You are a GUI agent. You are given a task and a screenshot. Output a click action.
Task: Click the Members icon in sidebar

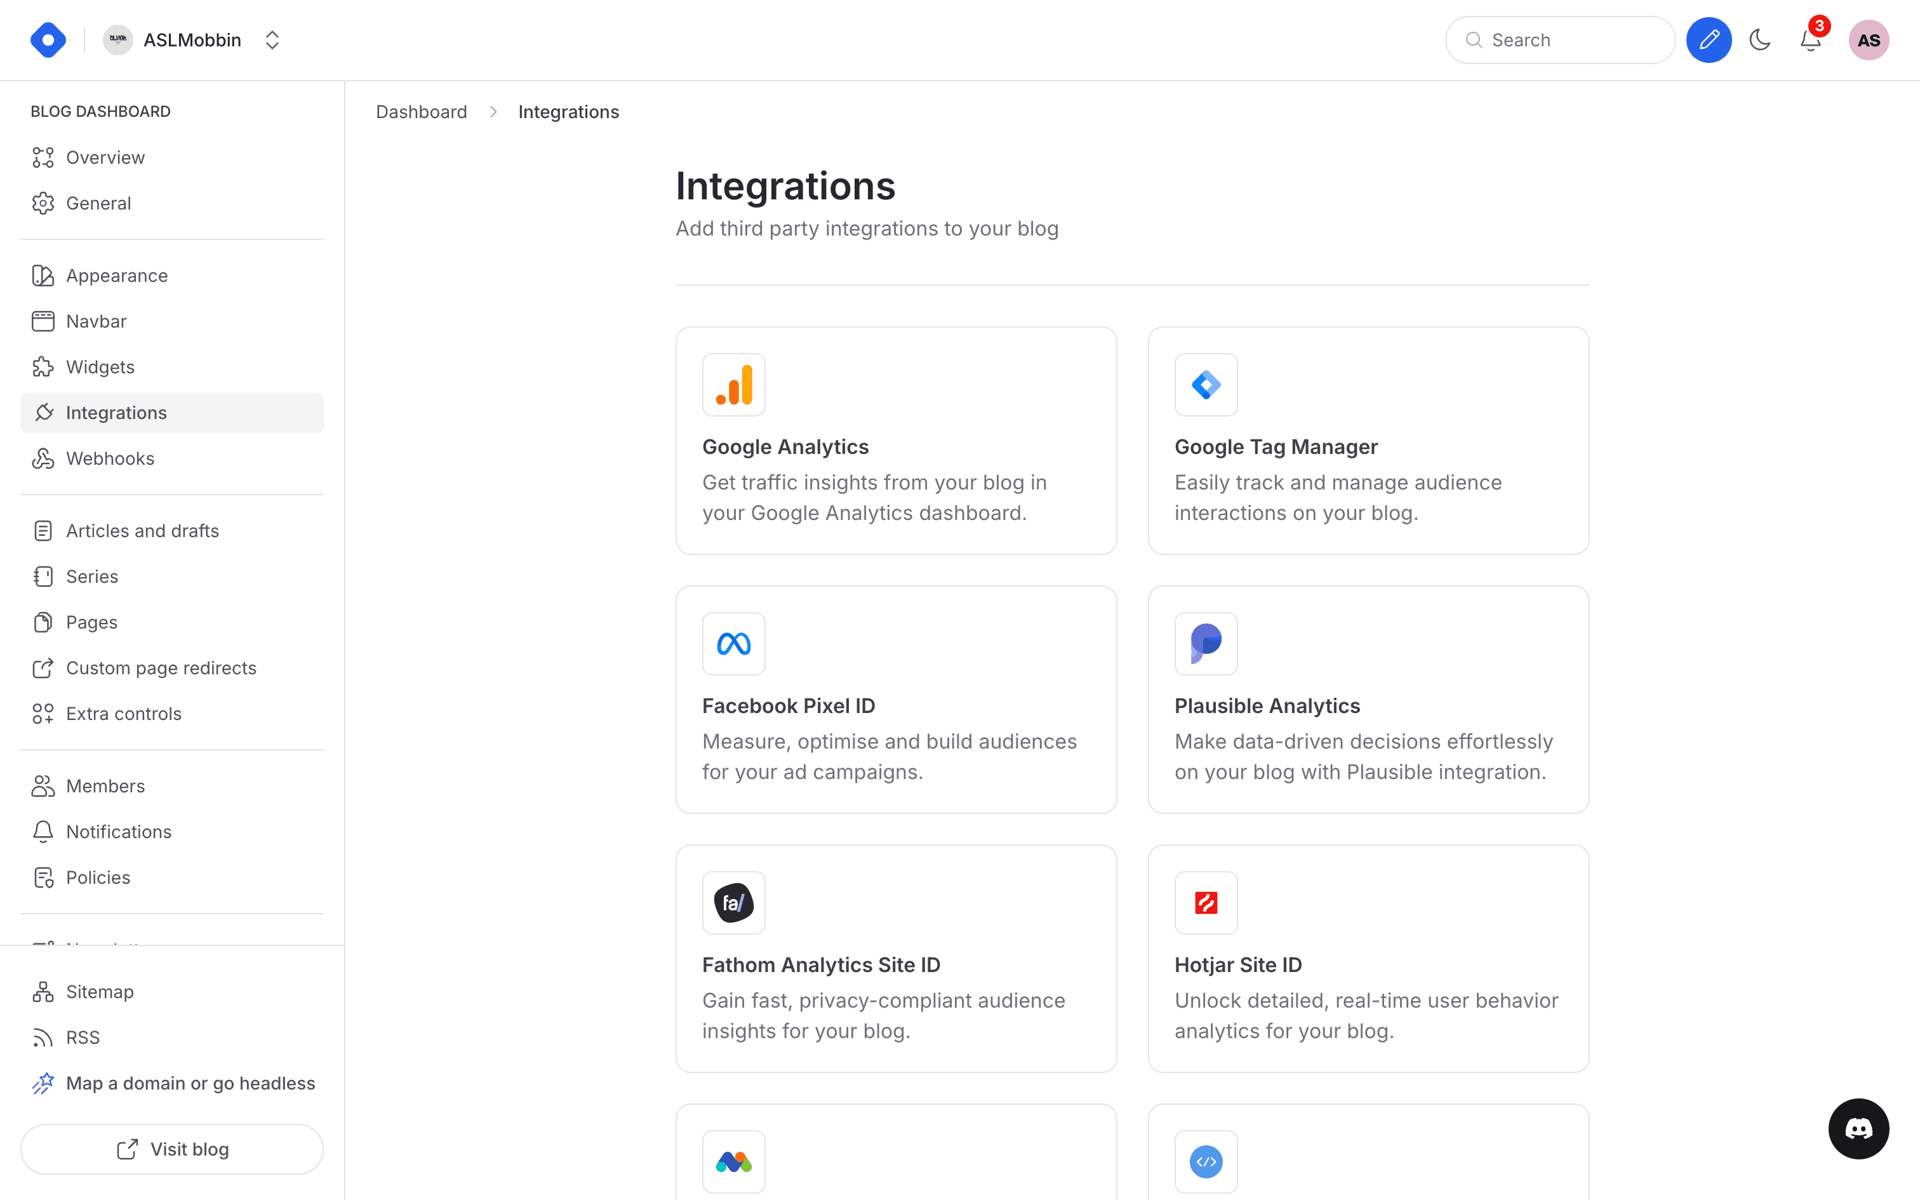[43, 786]
